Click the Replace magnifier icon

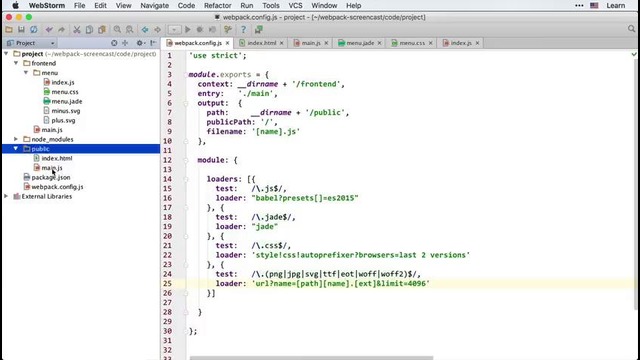129,29
